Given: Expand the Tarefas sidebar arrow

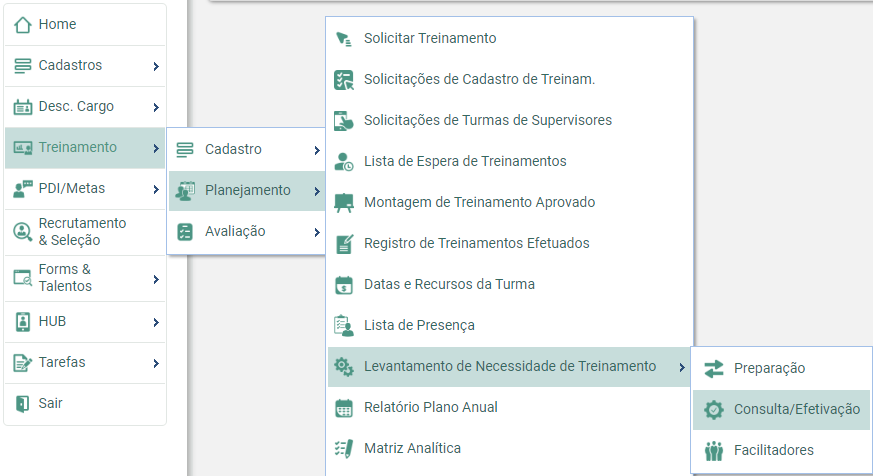Looking at the screenshot, I should point(156,364).
